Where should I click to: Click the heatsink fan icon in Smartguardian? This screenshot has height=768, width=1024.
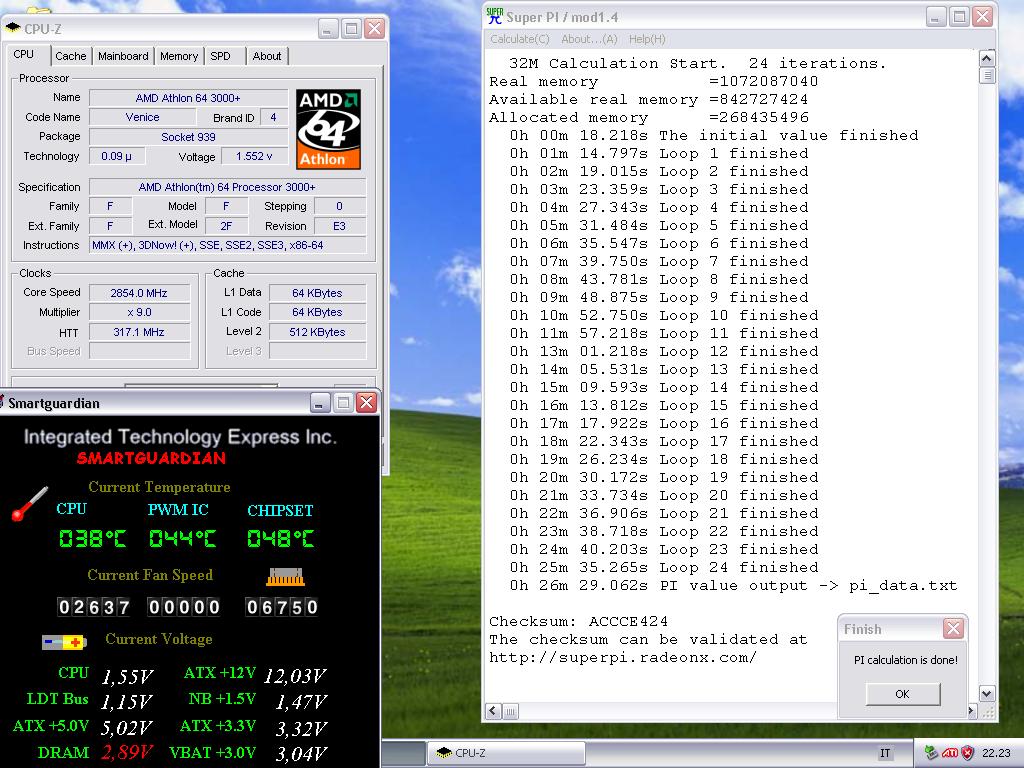tap(285, 577)
